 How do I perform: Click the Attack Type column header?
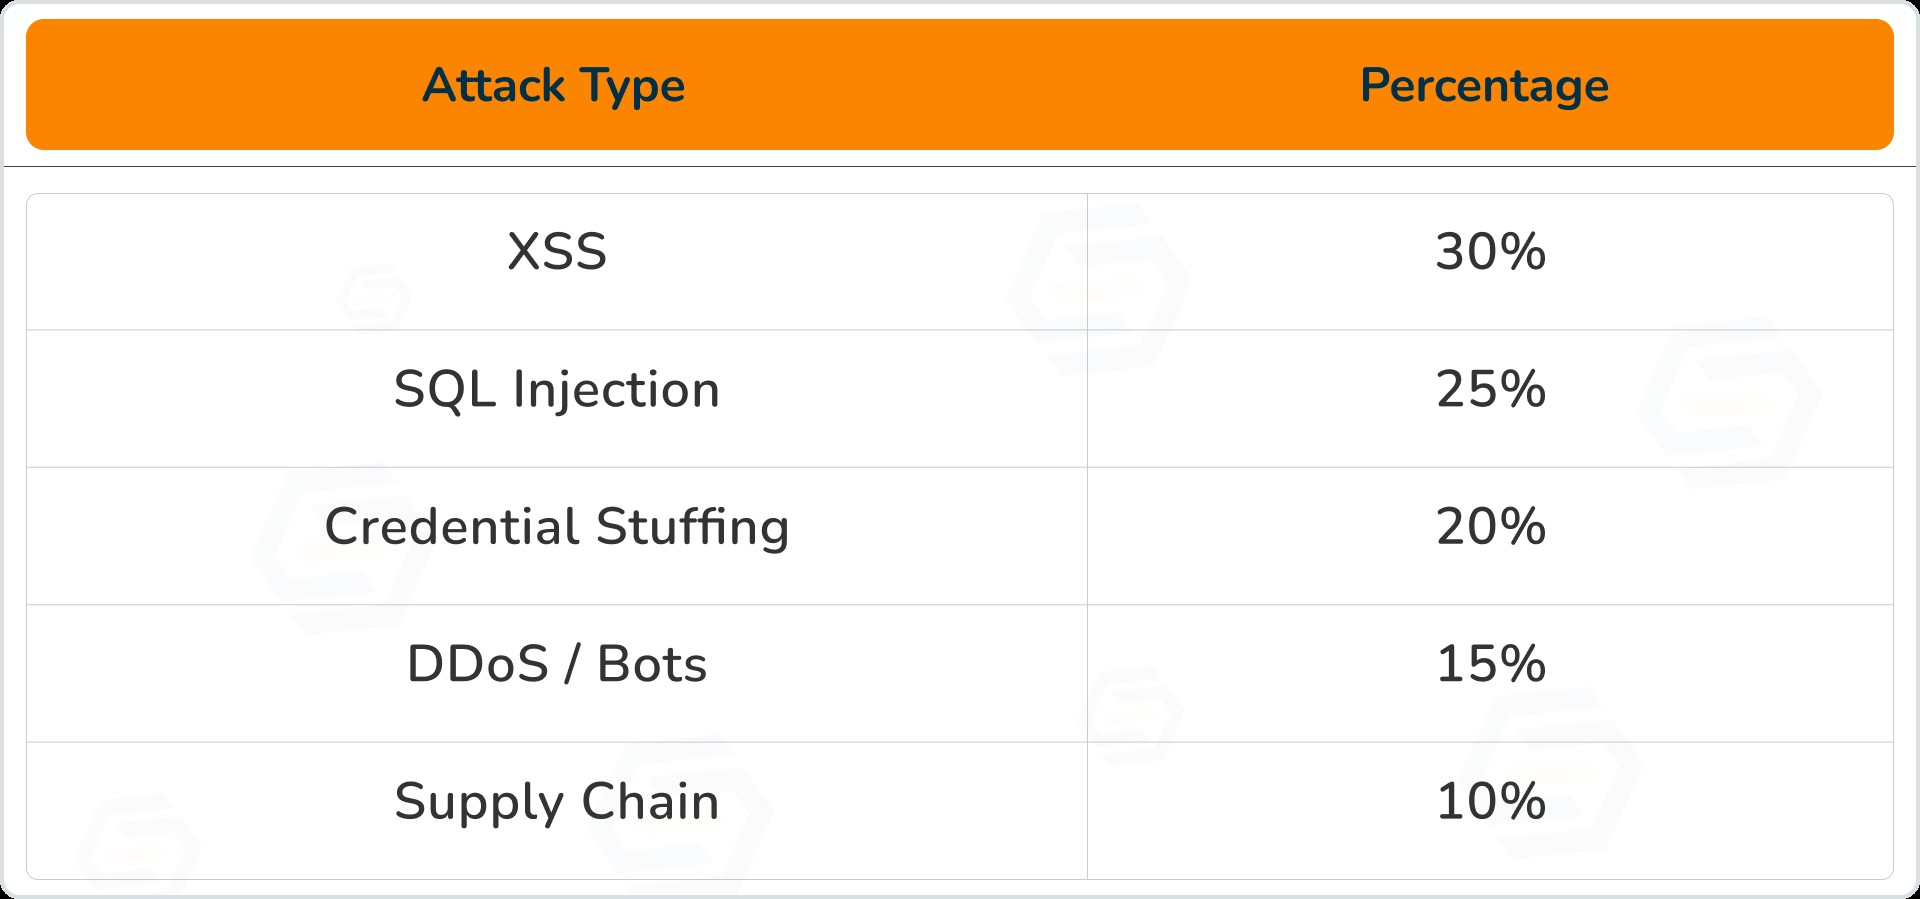tap(554, 86)
